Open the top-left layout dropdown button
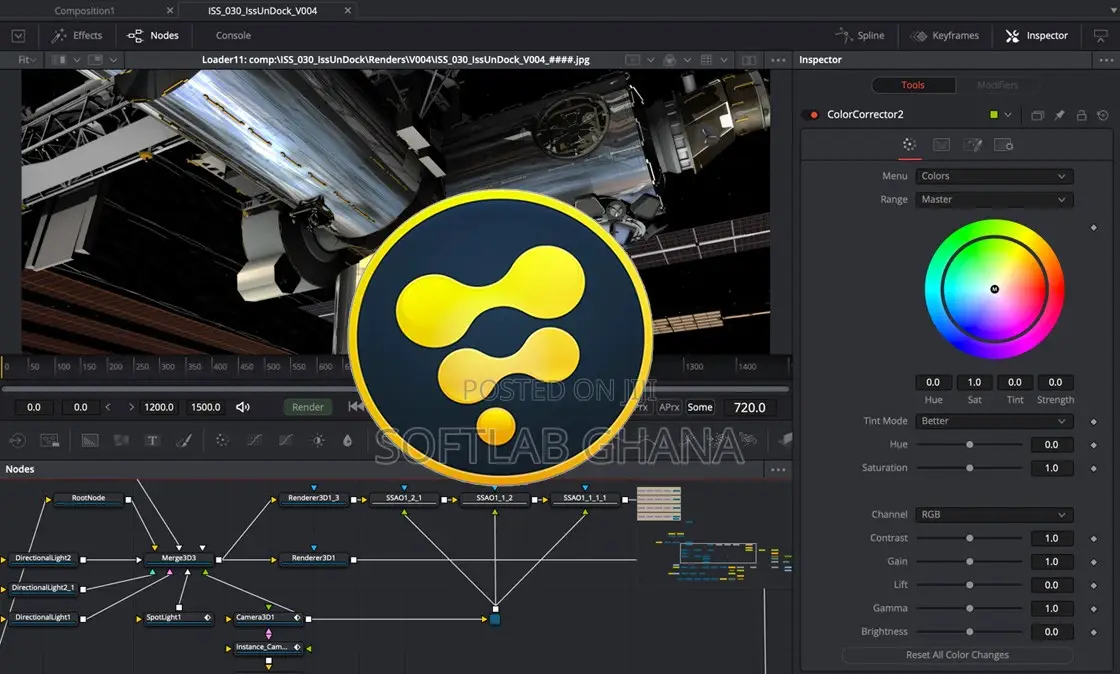 (19, 36)
